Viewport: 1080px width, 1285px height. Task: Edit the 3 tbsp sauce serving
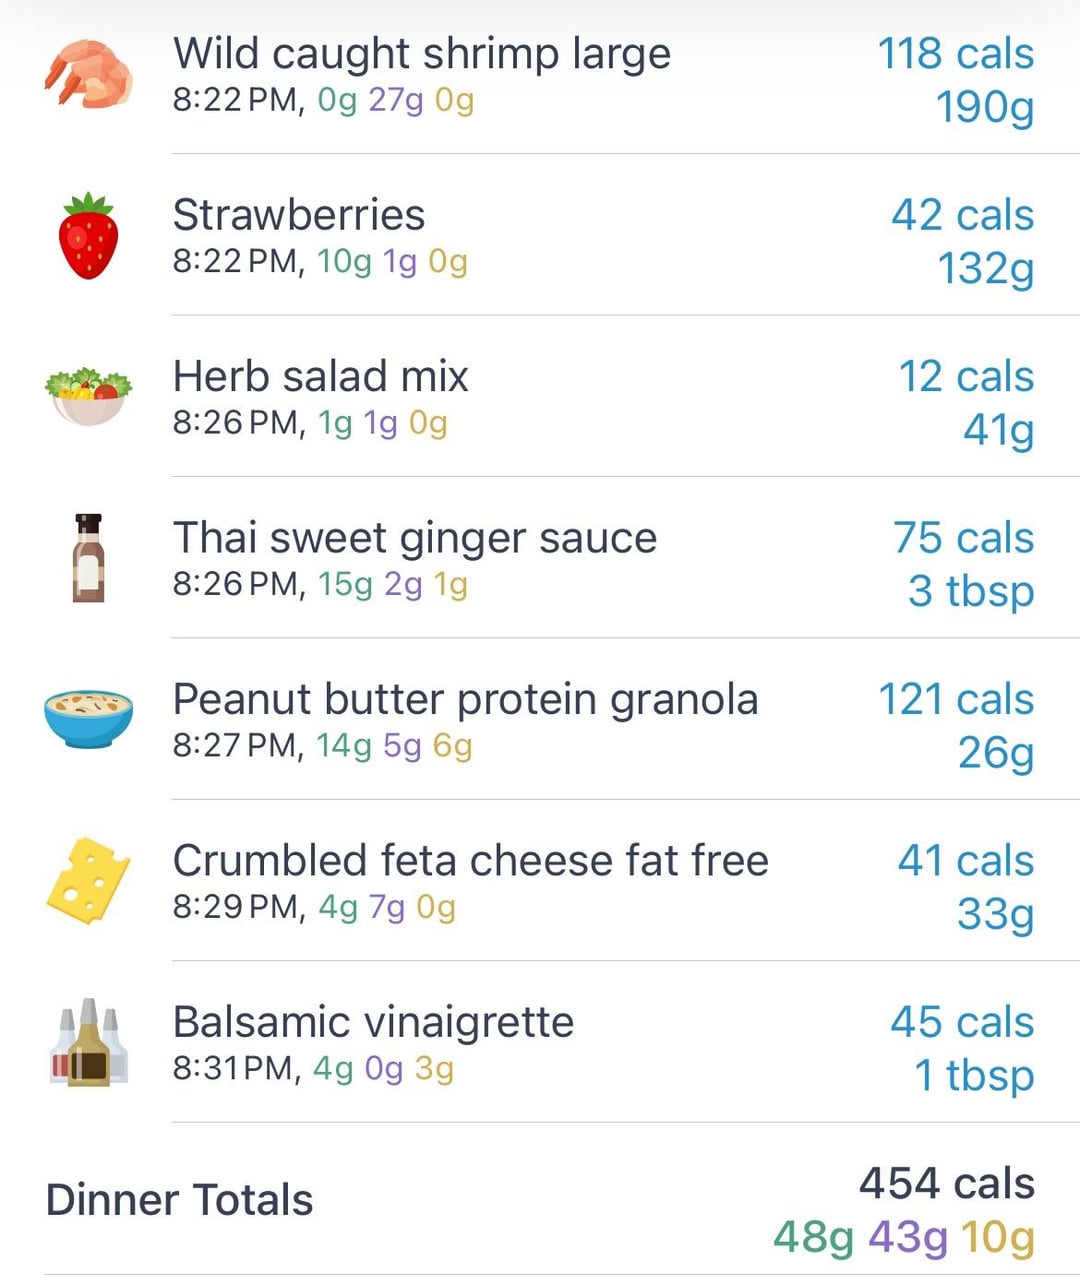point(971,591)
